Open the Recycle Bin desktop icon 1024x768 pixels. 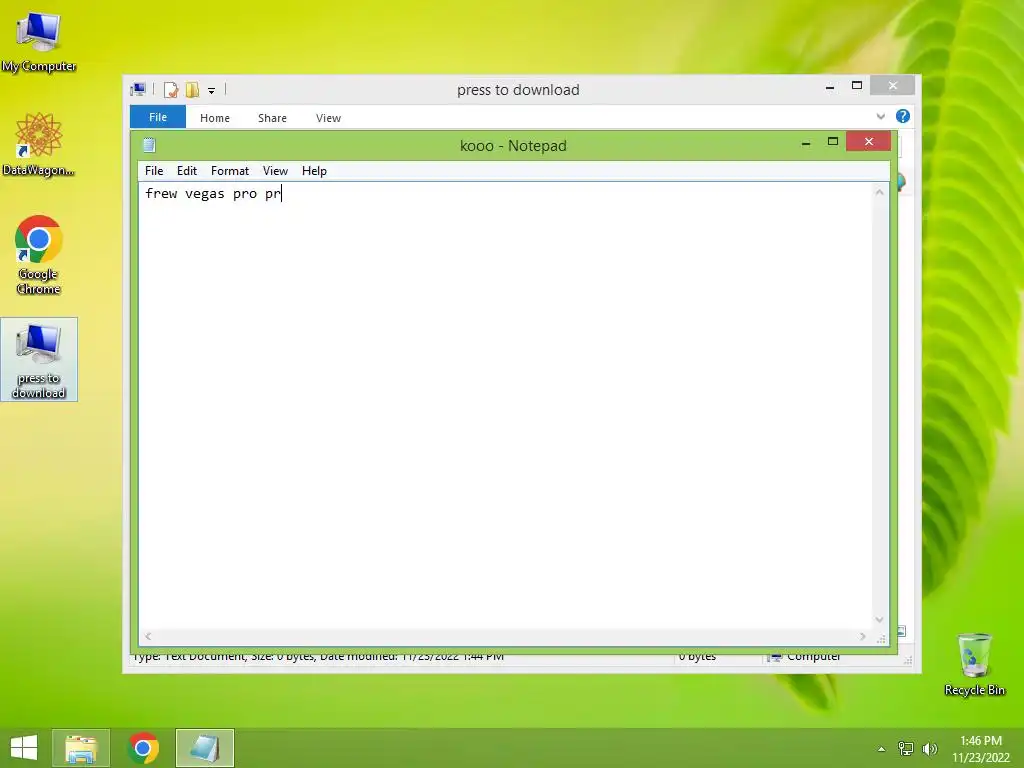point(974,664)
